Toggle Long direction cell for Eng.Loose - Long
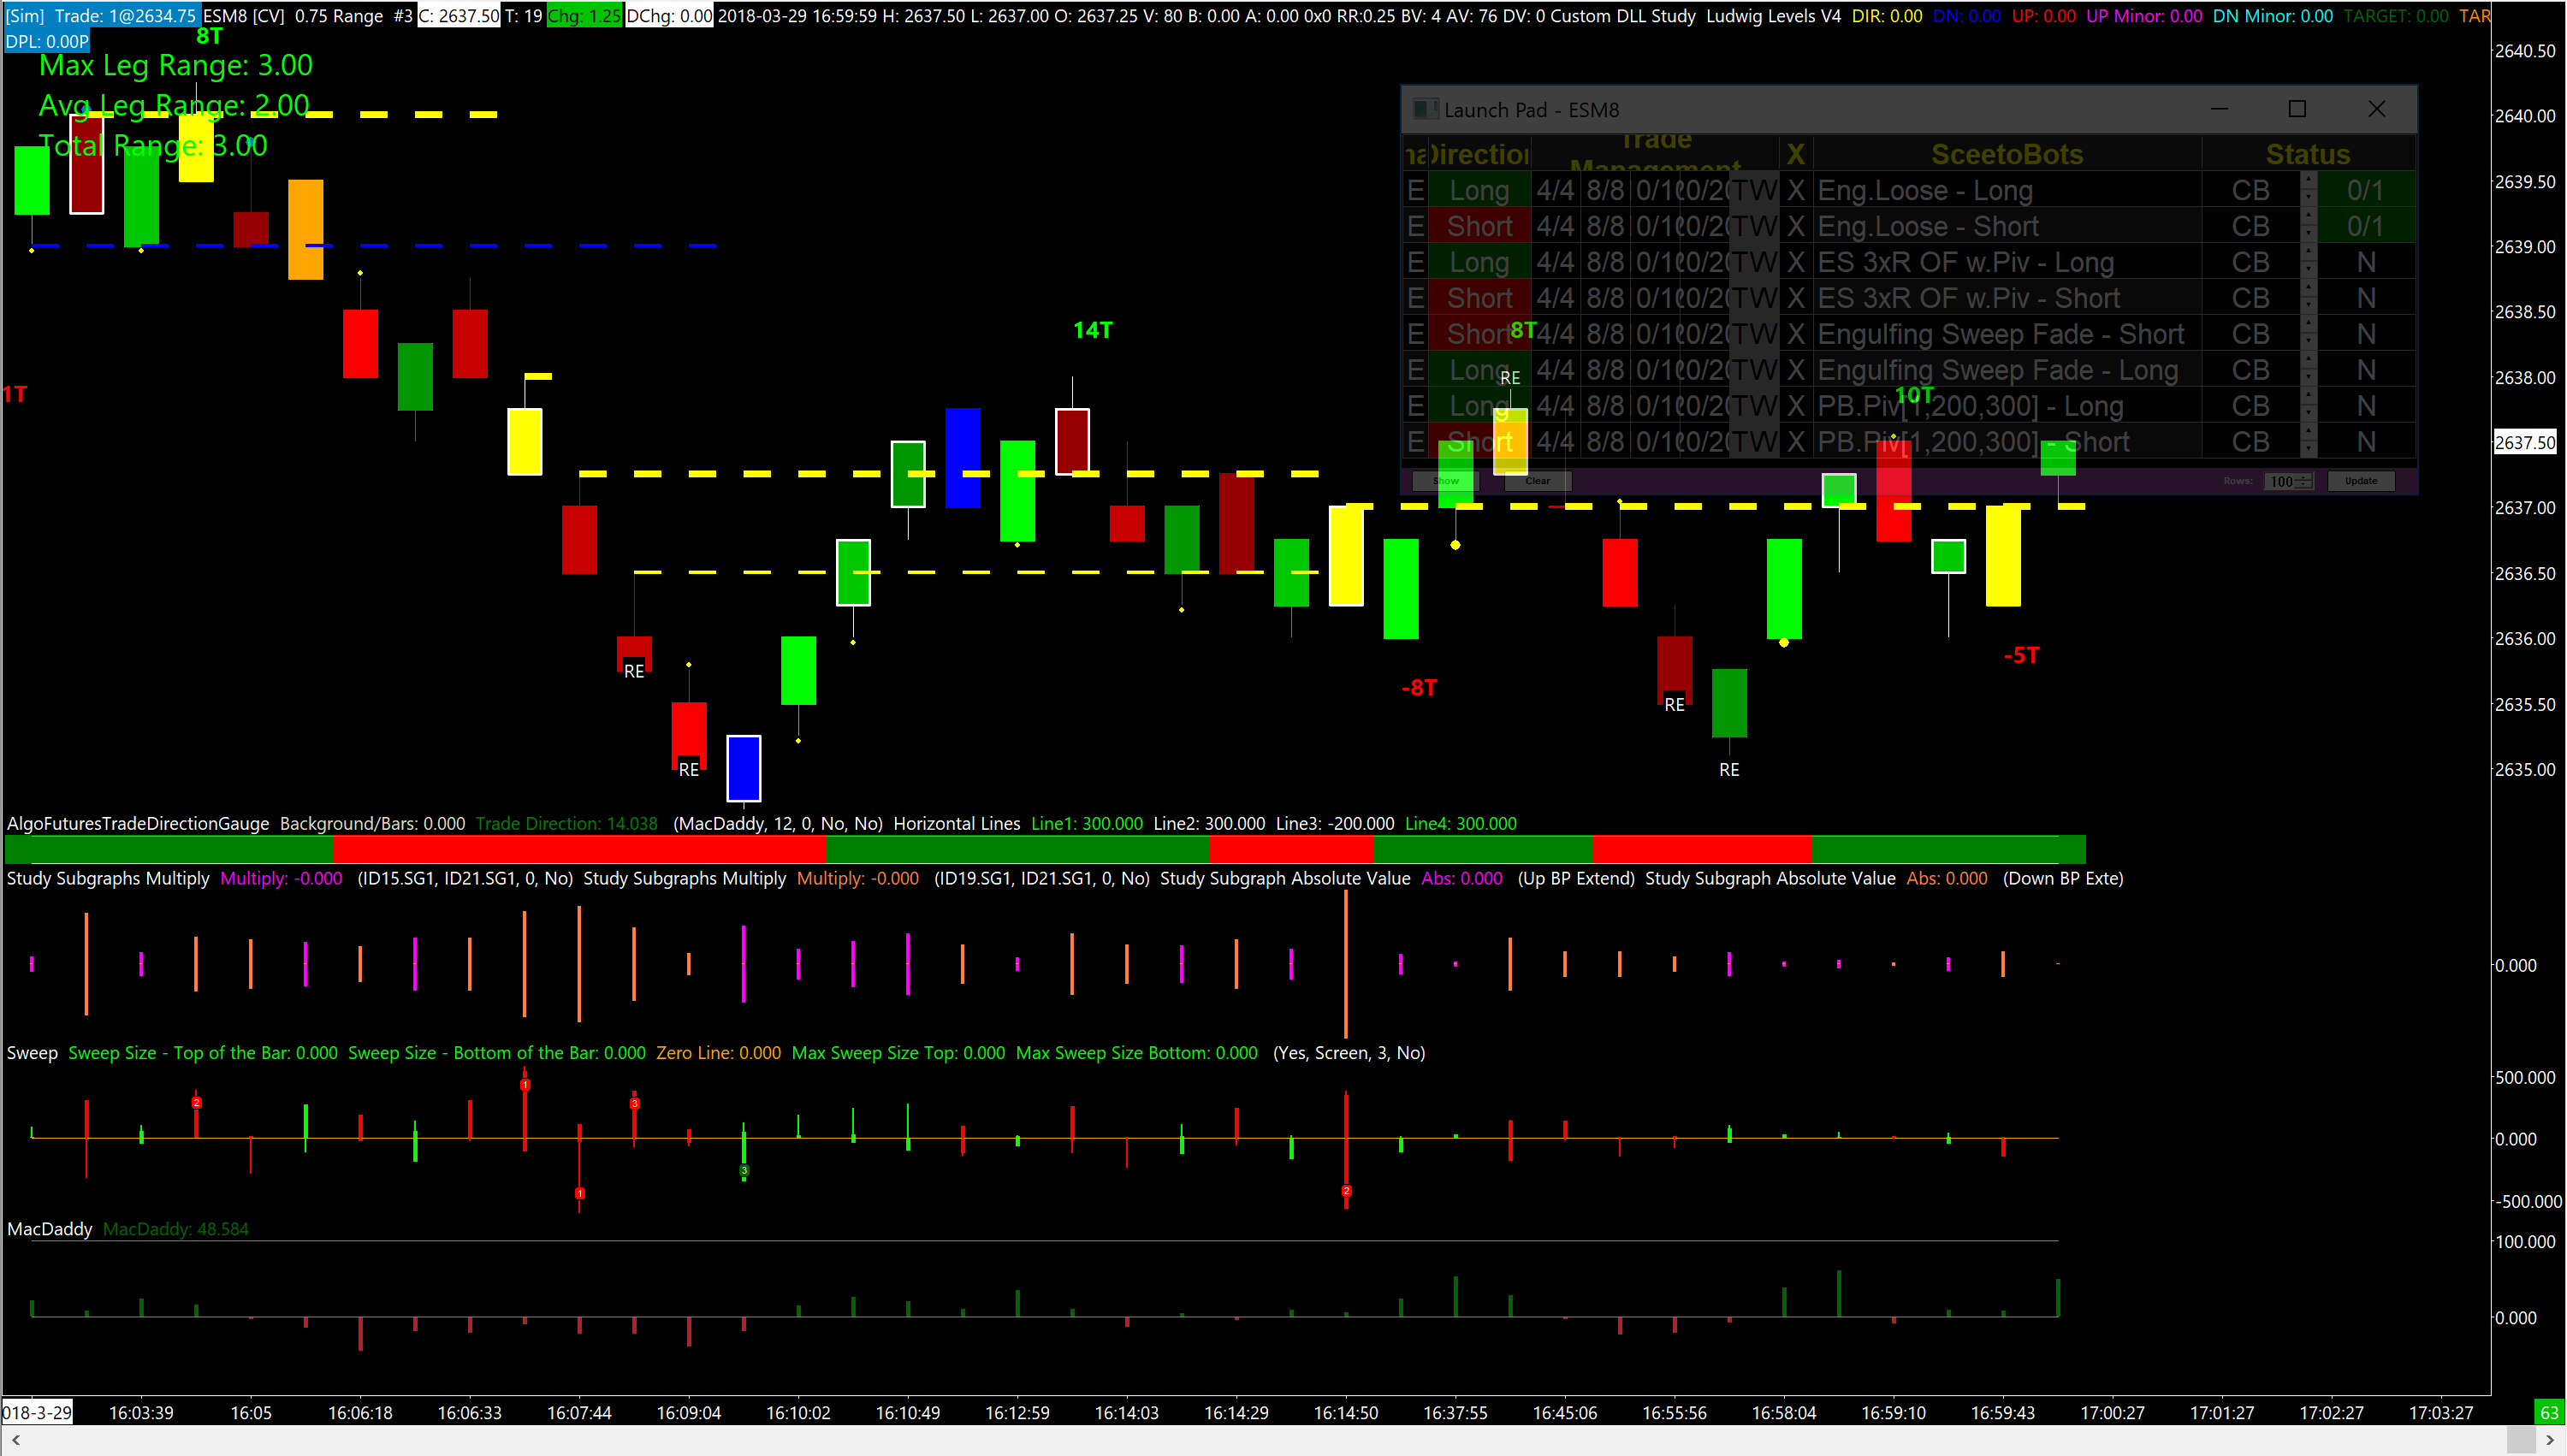 1479,191
